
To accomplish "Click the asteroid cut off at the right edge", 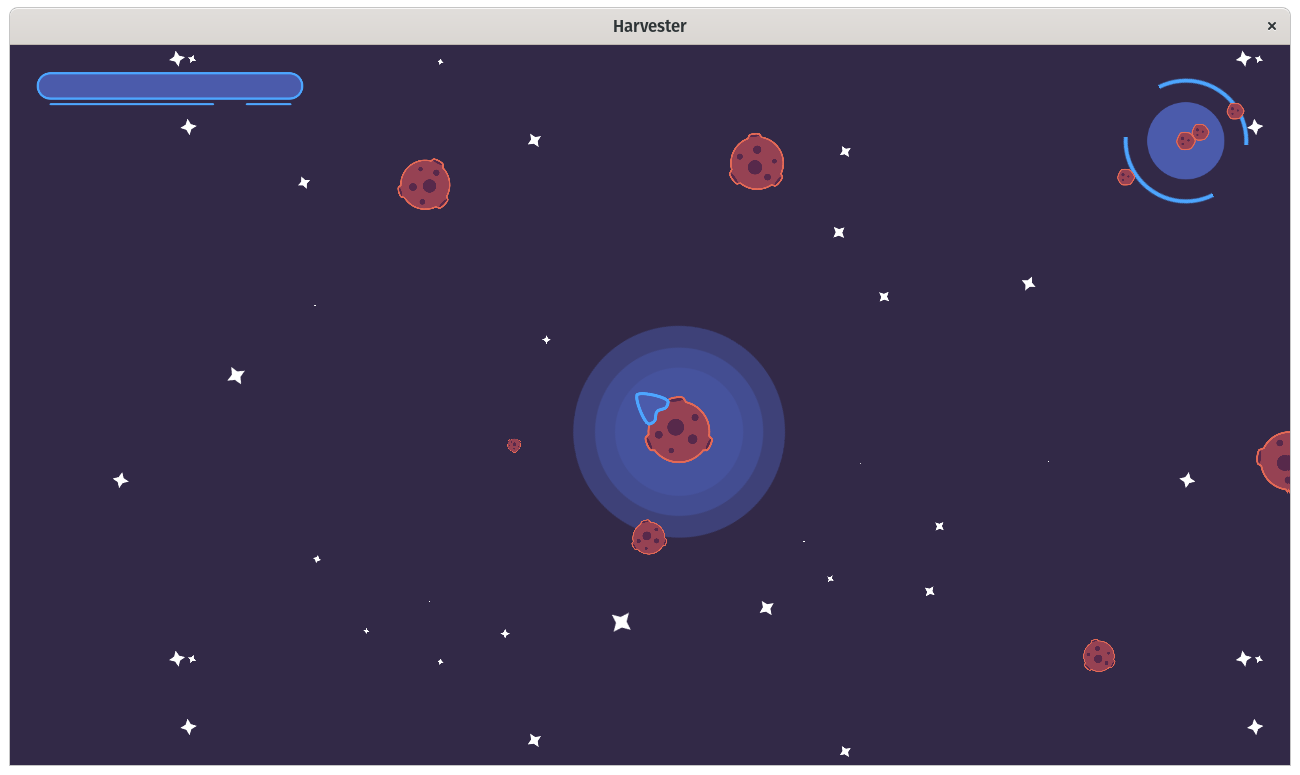I will (x=1274, y=461).
